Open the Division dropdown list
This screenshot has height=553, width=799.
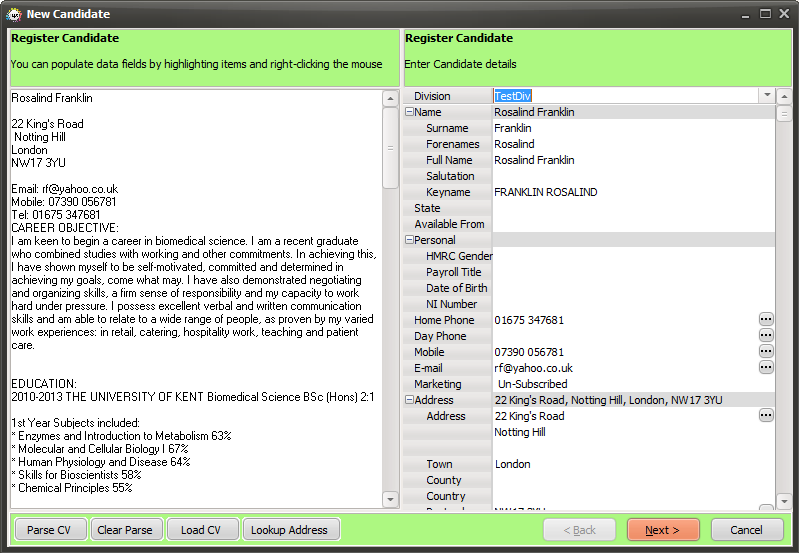[767, 96]
